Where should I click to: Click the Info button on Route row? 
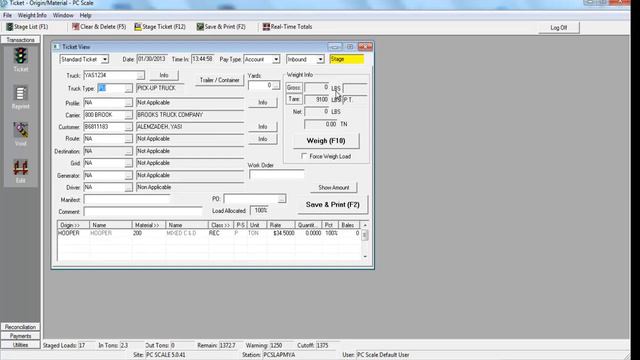pyautogui.click(x=262, y=139)
